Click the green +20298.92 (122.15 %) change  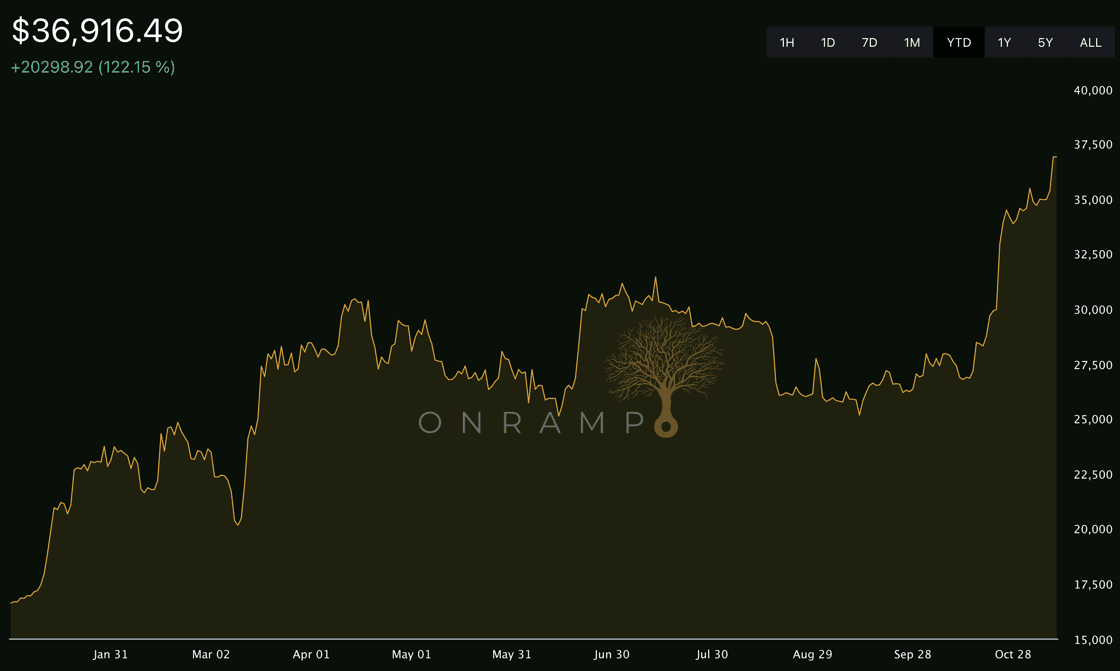[x=93, y=67]
